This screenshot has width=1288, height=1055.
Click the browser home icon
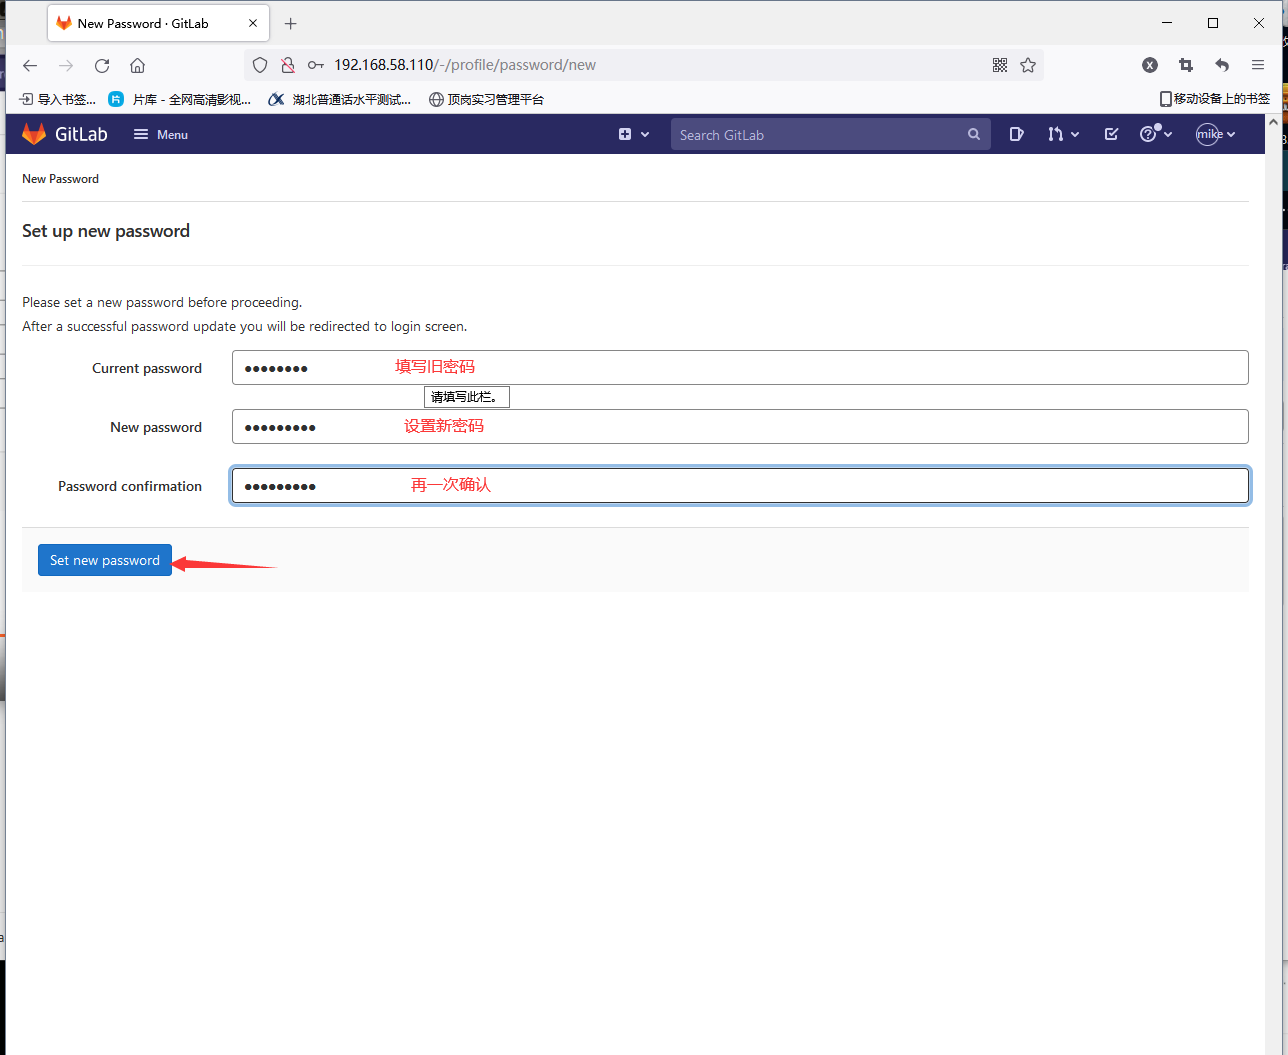point(138,65)
